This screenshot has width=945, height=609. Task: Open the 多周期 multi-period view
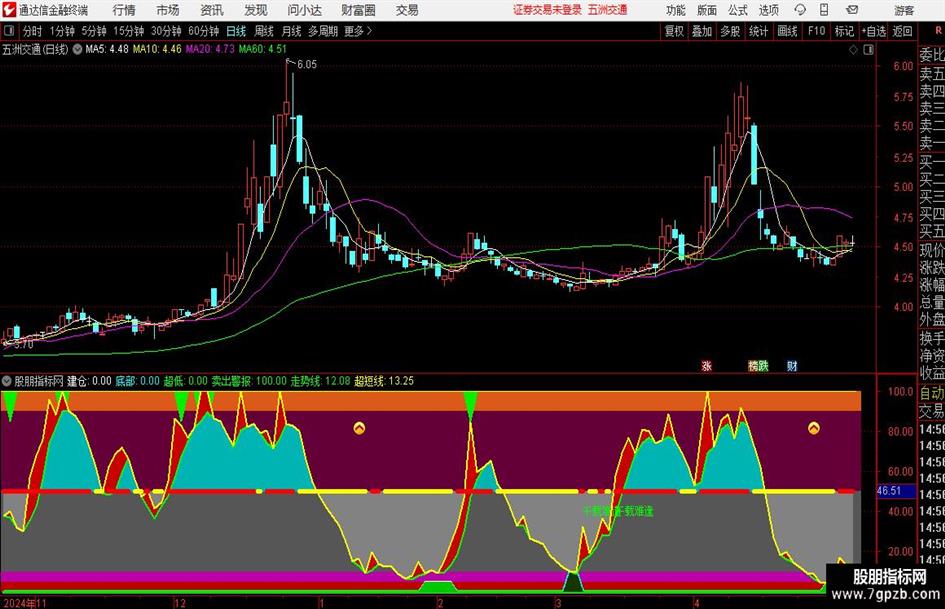coord(323,31)
